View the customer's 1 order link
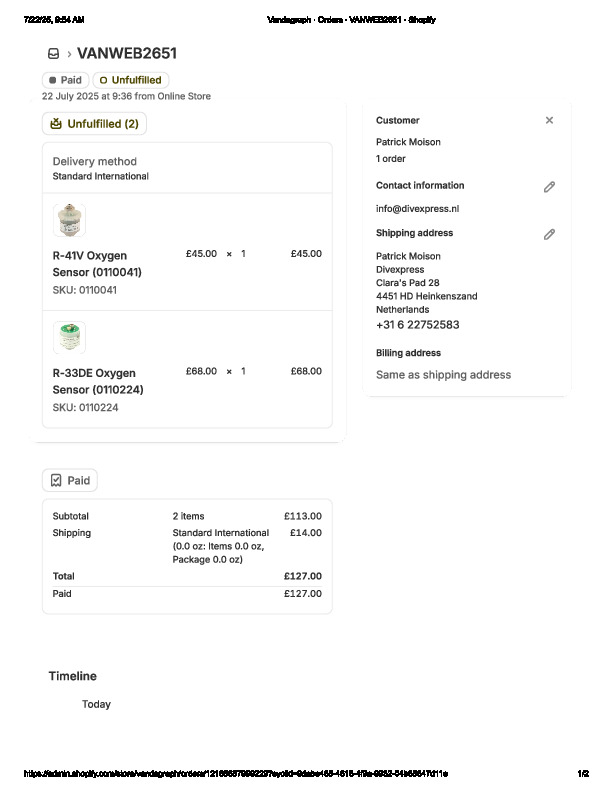612x792 pixels. point(391,159)
